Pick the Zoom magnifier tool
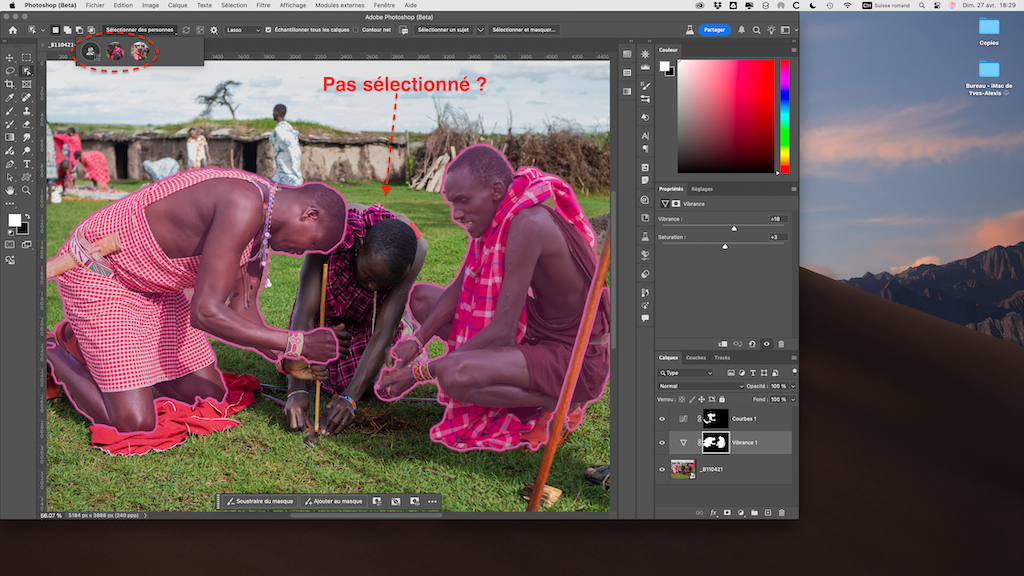Screen dimensions: 1024x576 pyautogui.click(x=26, y=189)
